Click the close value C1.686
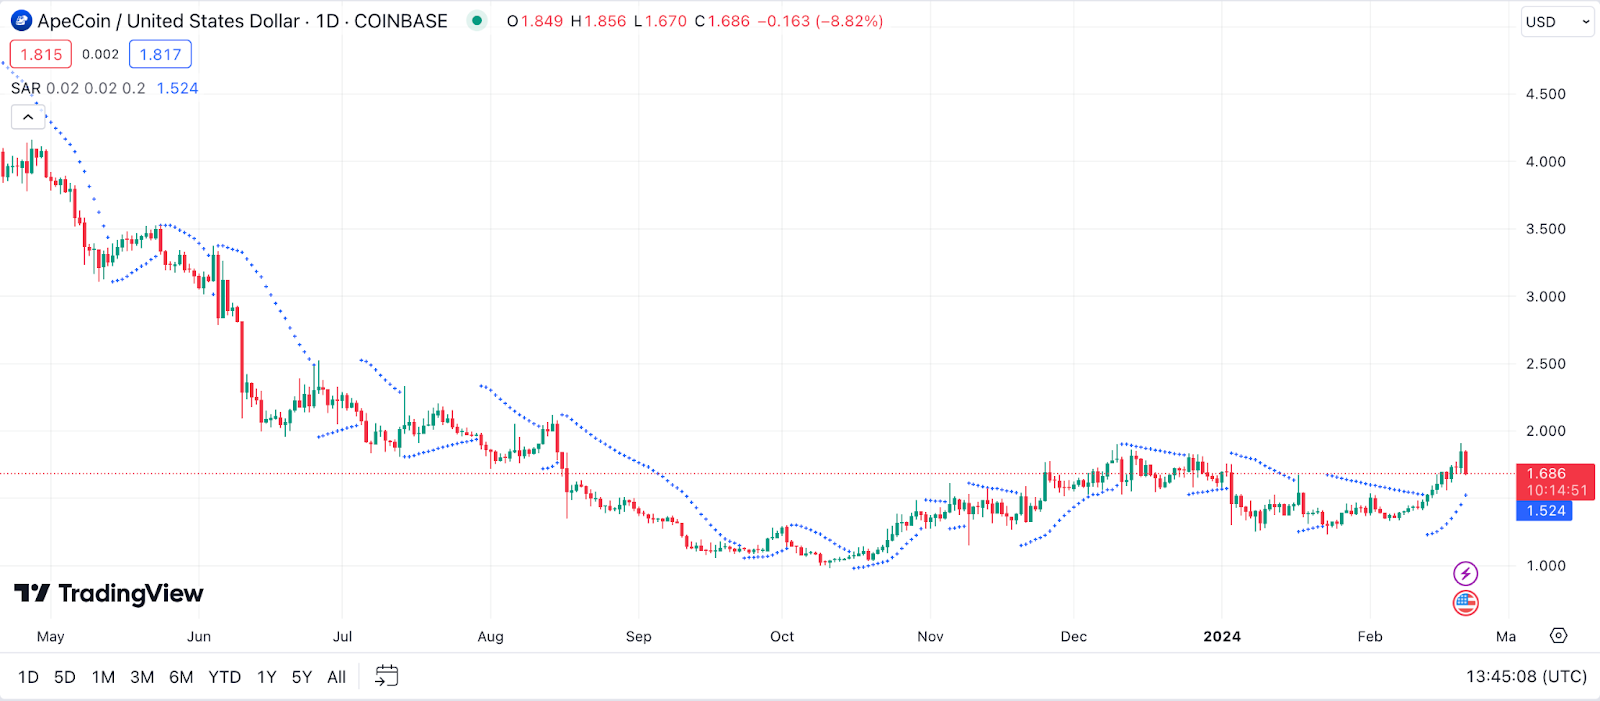 (722, 21)
